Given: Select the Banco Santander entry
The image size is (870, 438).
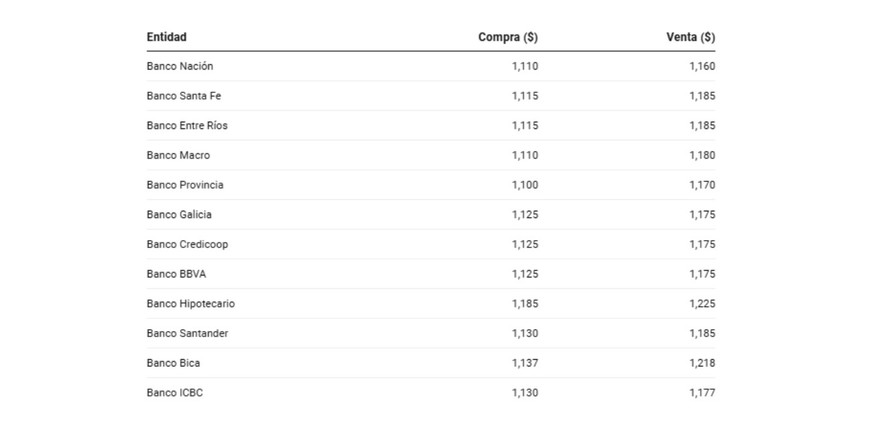Looking at the screenshot, I should (x=187, y=333).
